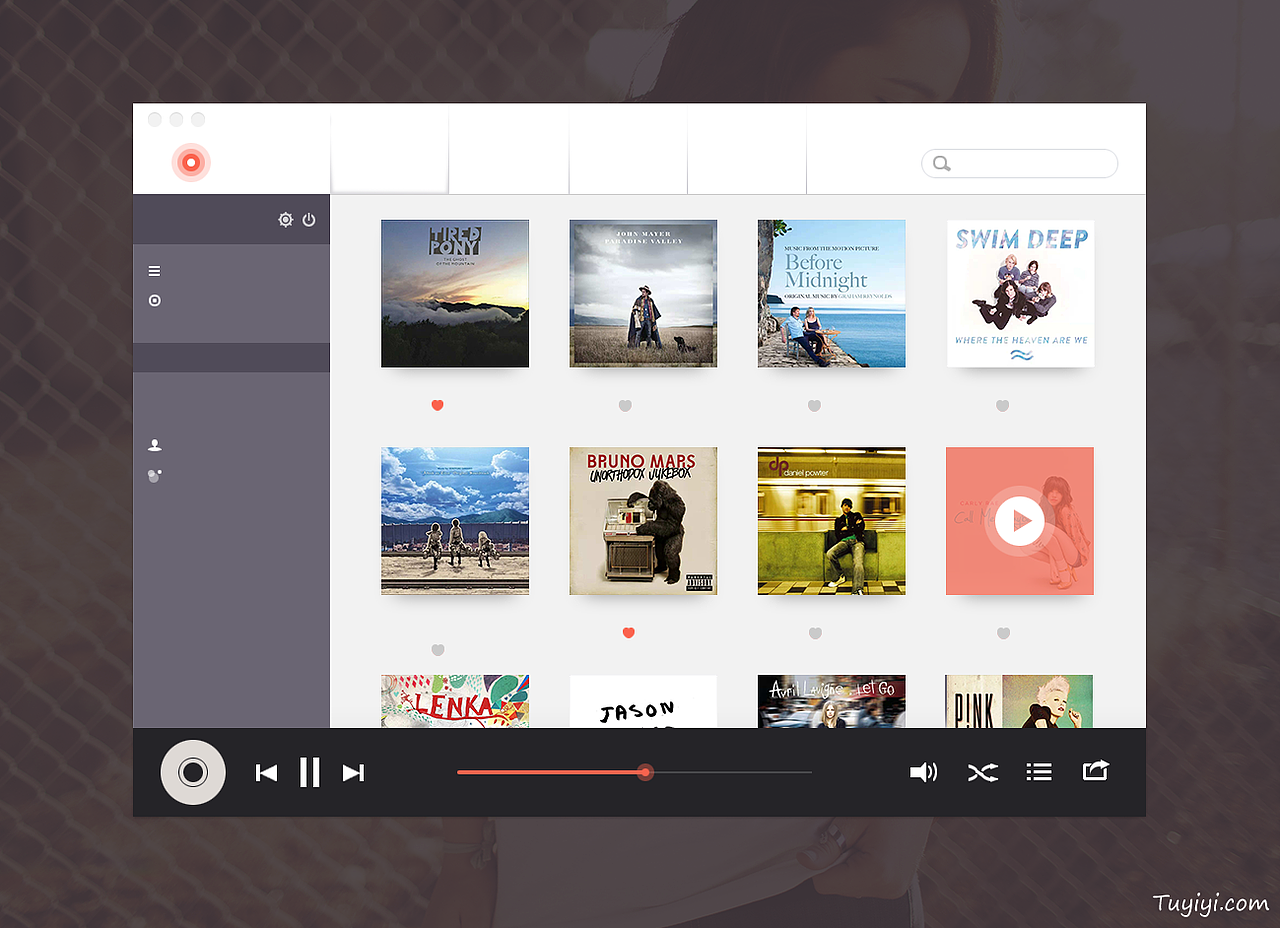
Task: Open John Mayer Paradise Valley cover
Action: point(643,294)
